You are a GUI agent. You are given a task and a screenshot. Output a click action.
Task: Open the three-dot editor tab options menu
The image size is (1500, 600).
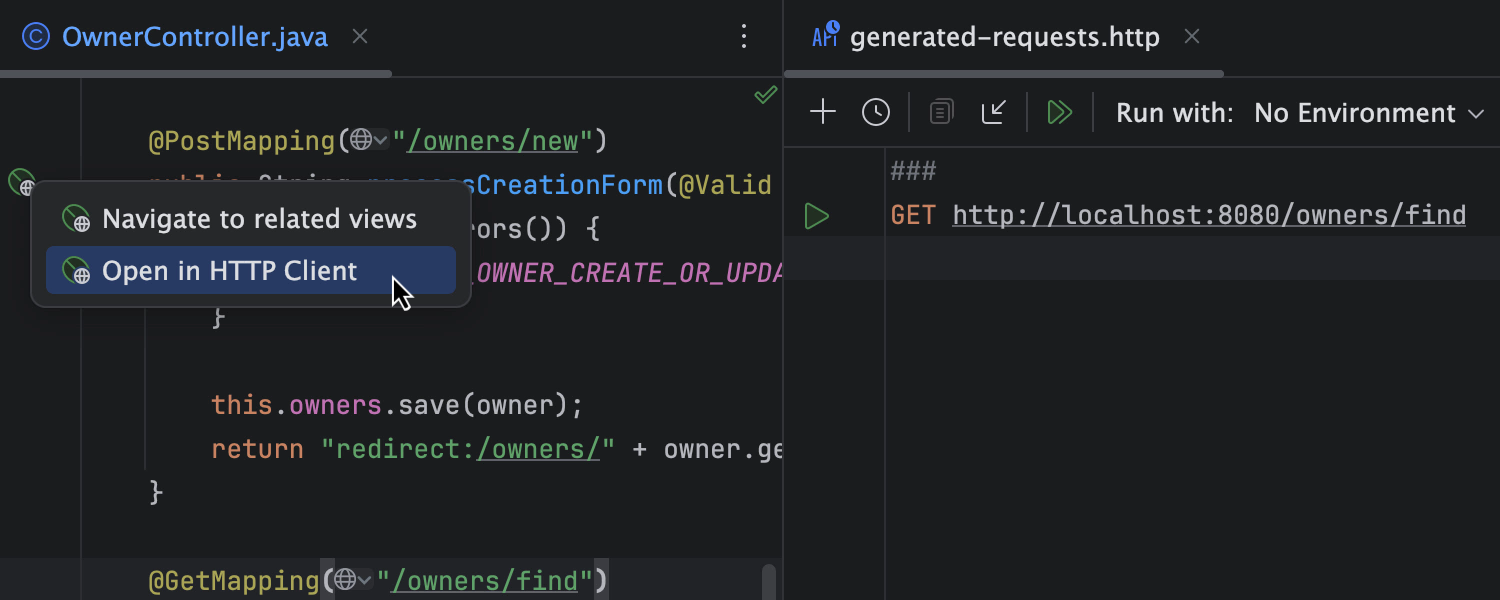743,37
